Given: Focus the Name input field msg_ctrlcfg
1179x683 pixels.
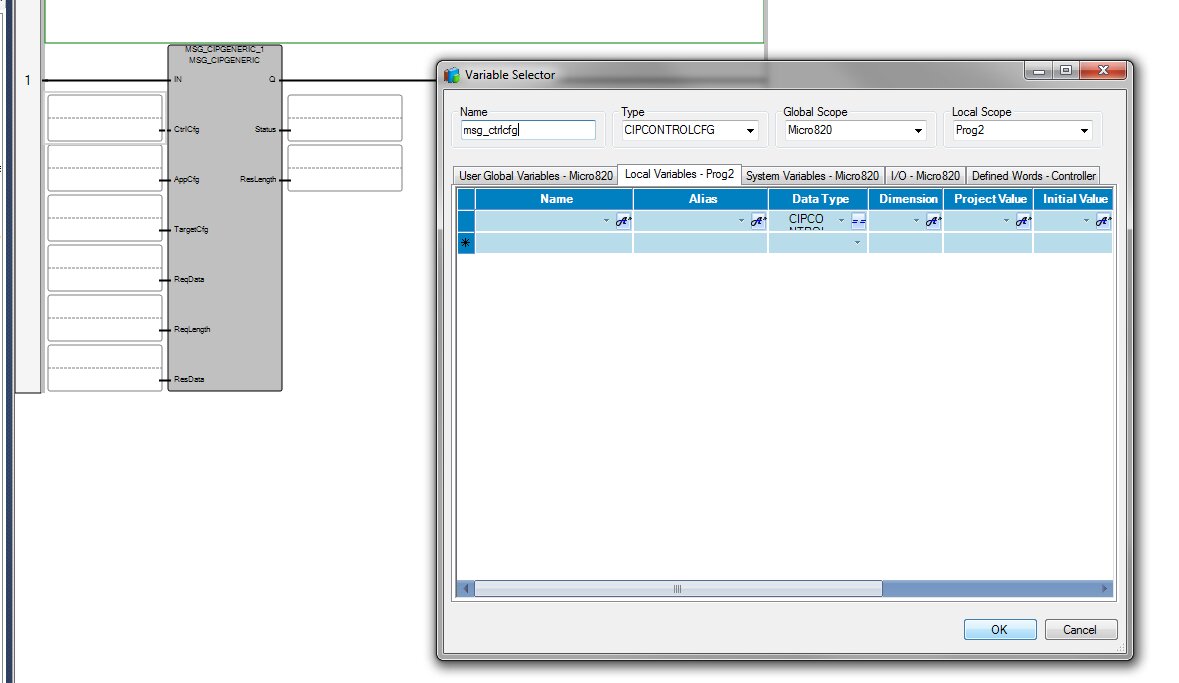Looking at the screenshot, I should (x=528, y=130).
